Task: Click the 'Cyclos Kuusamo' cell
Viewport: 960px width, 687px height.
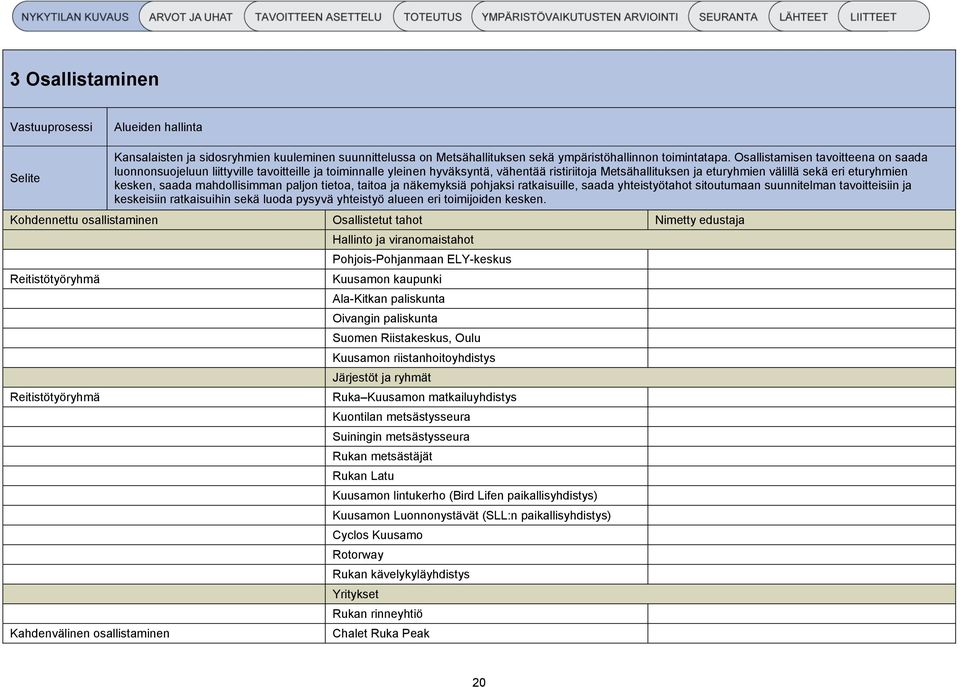Action: tap(486, 535)
